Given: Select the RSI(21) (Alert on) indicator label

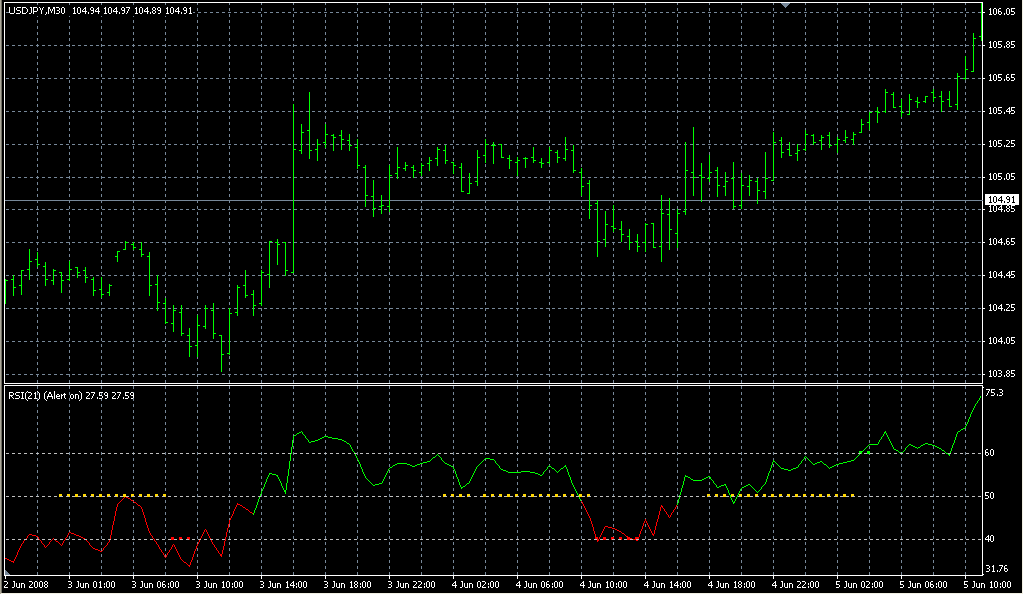Looking at the screenshot, I should point(46,395).
